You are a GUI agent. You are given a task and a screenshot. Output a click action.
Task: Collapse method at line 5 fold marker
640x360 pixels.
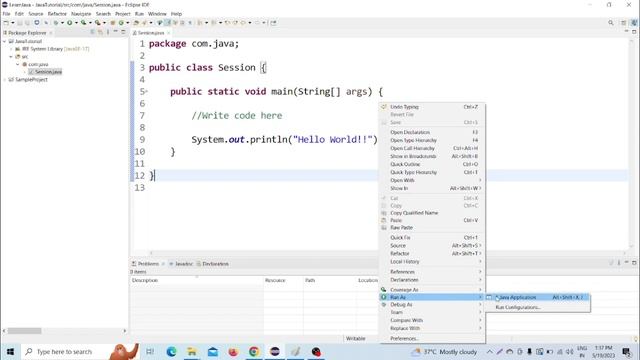(x=147, y=91)
